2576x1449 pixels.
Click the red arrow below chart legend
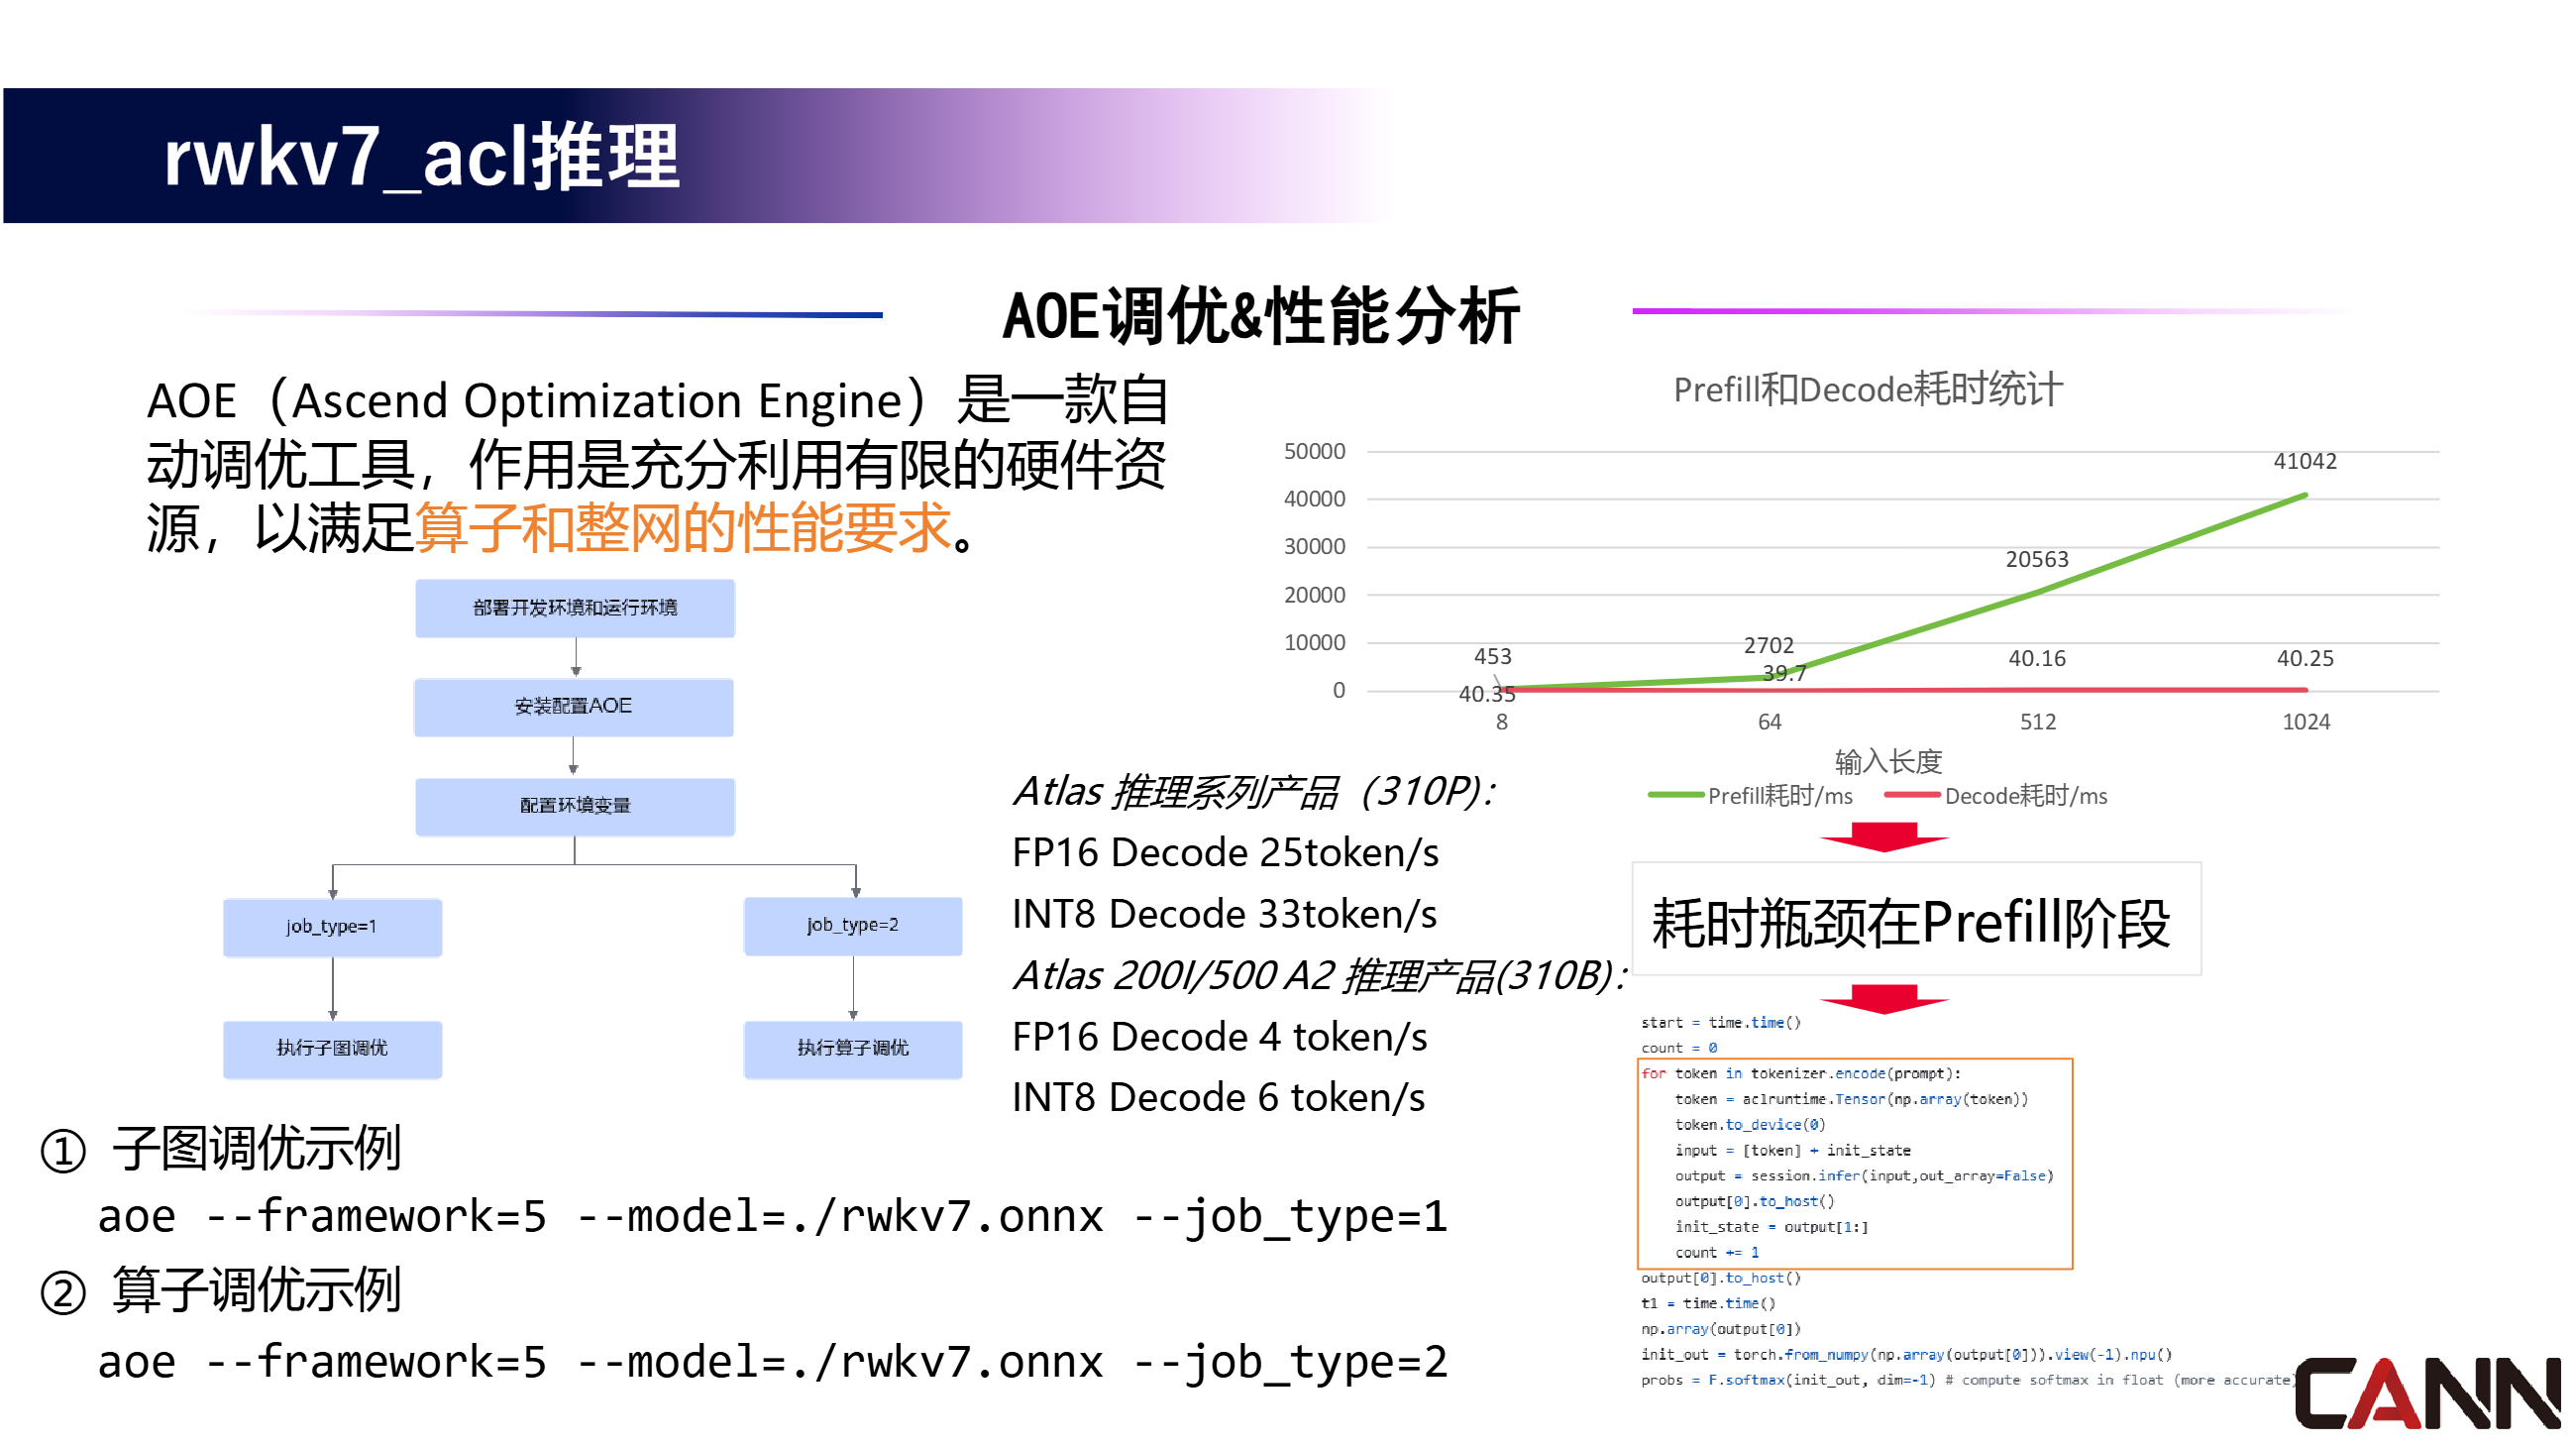pos(1884,837)
